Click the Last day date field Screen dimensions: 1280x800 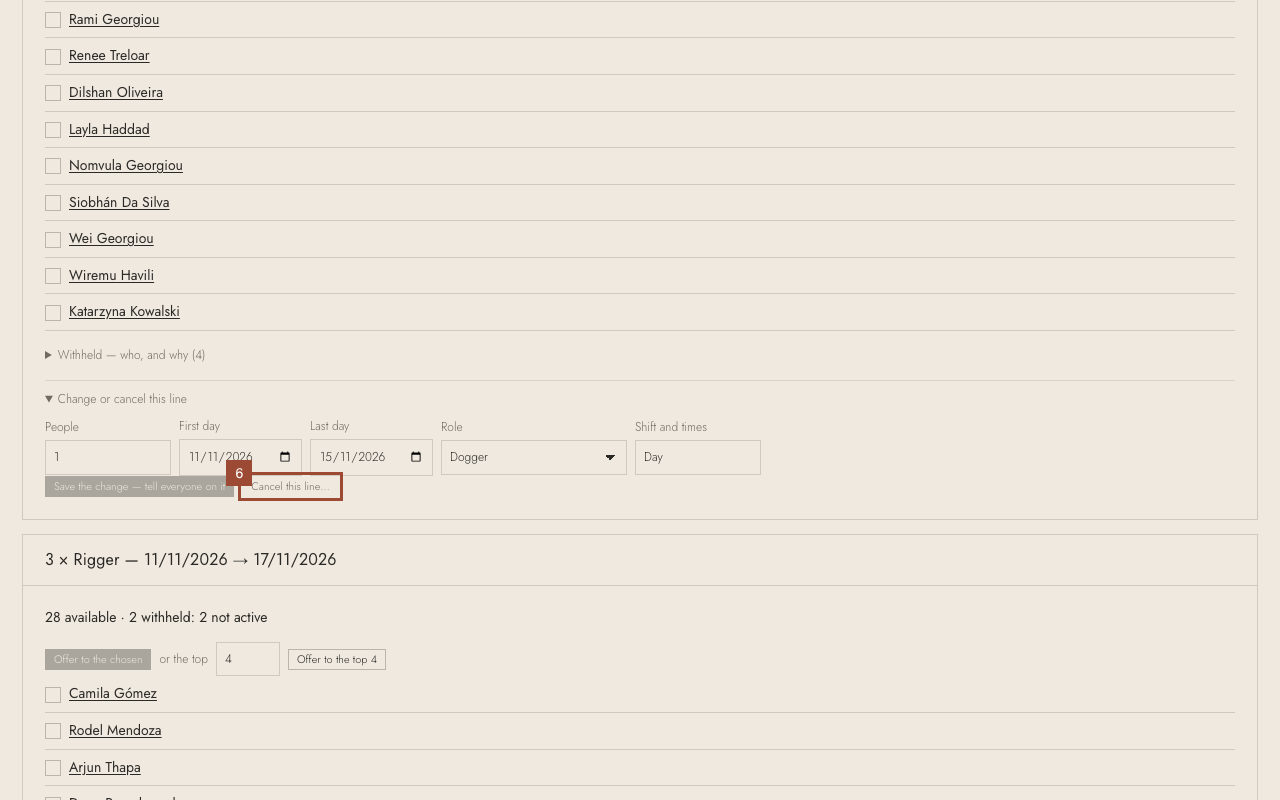[x=371, y=457]
